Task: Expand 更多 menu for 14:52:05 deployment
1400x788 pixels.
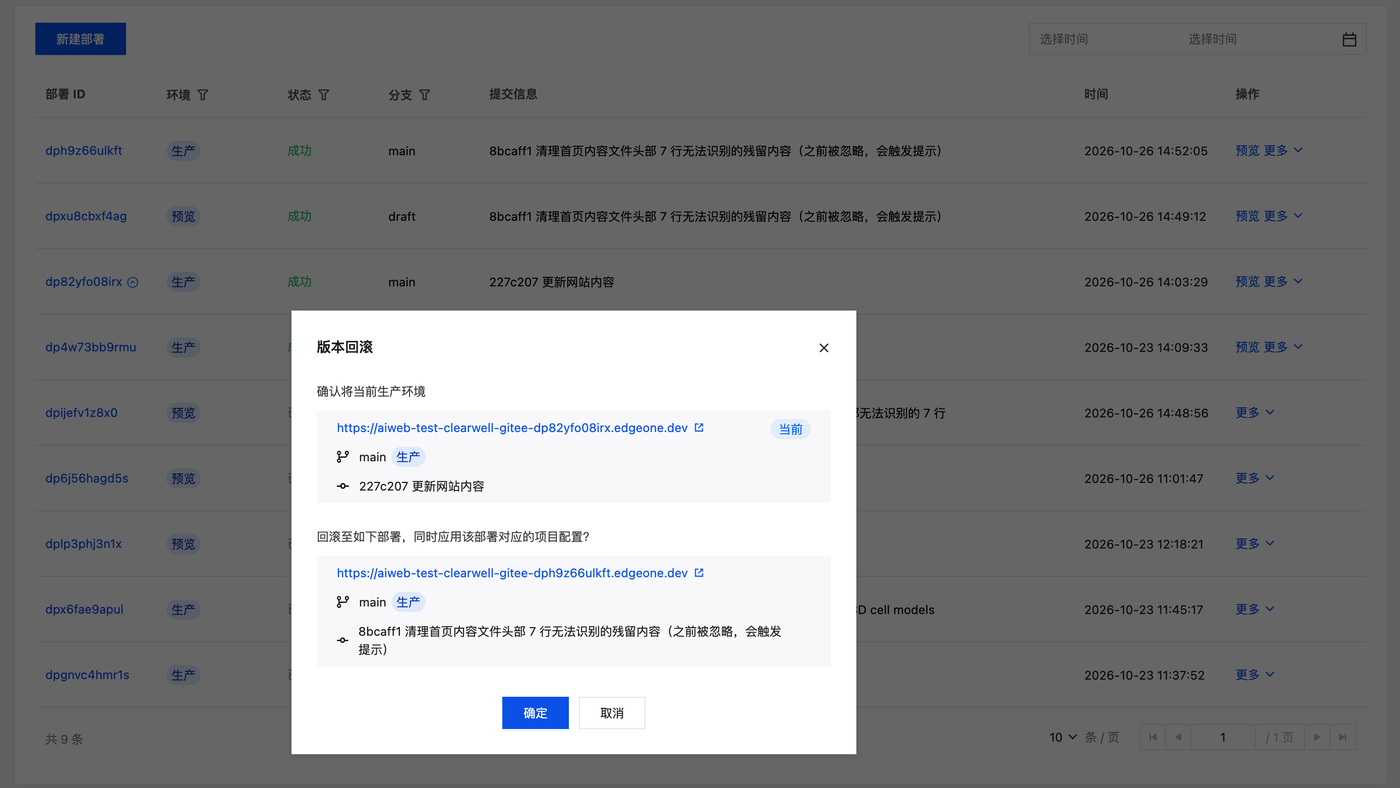Action: [1283, 151]
